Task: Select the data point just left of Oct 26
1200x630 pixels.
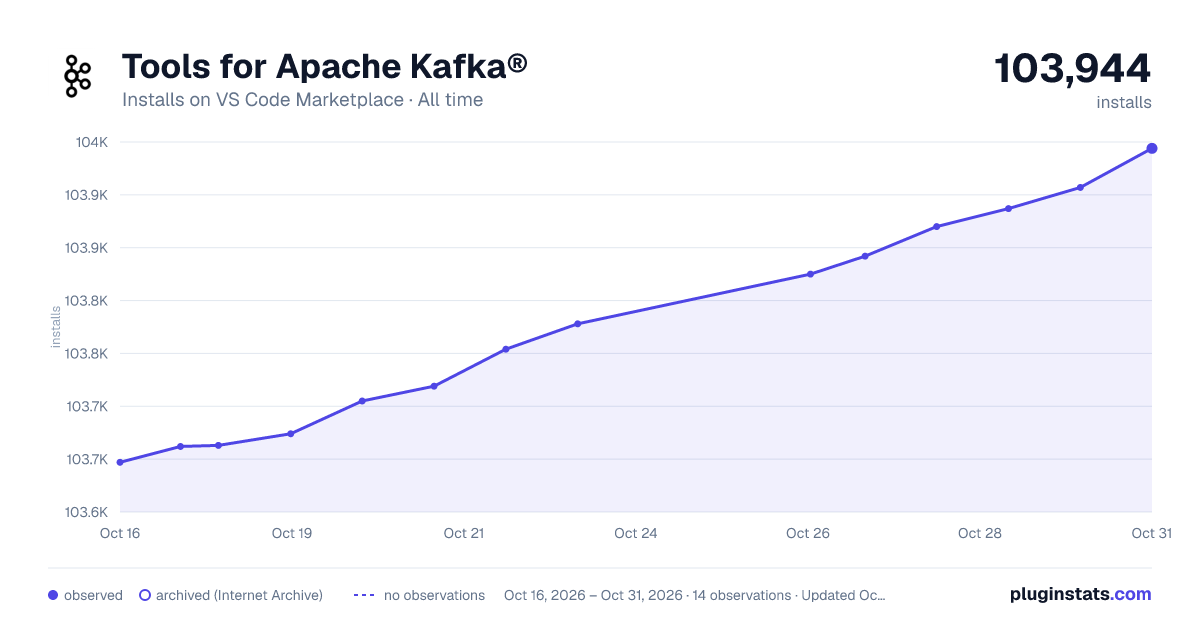Action: tap(810, 274)
